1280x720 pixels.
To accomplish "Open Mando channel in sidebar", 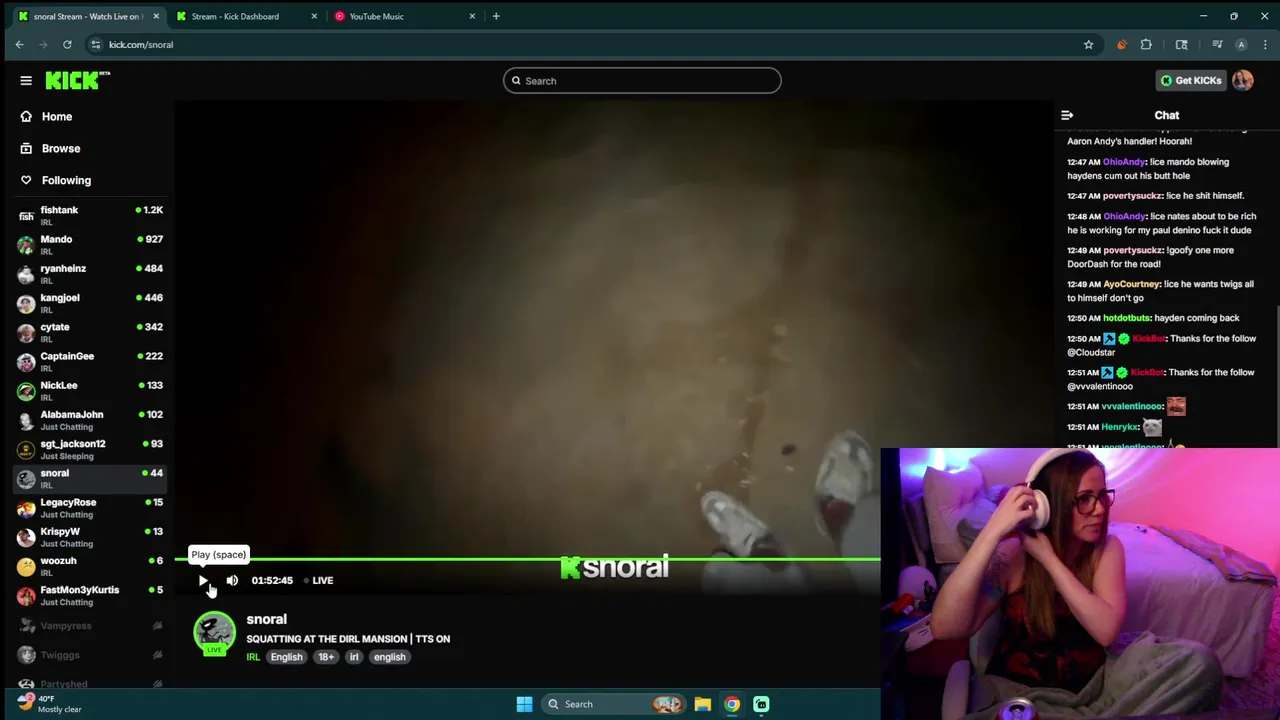I will pos(90,244).
